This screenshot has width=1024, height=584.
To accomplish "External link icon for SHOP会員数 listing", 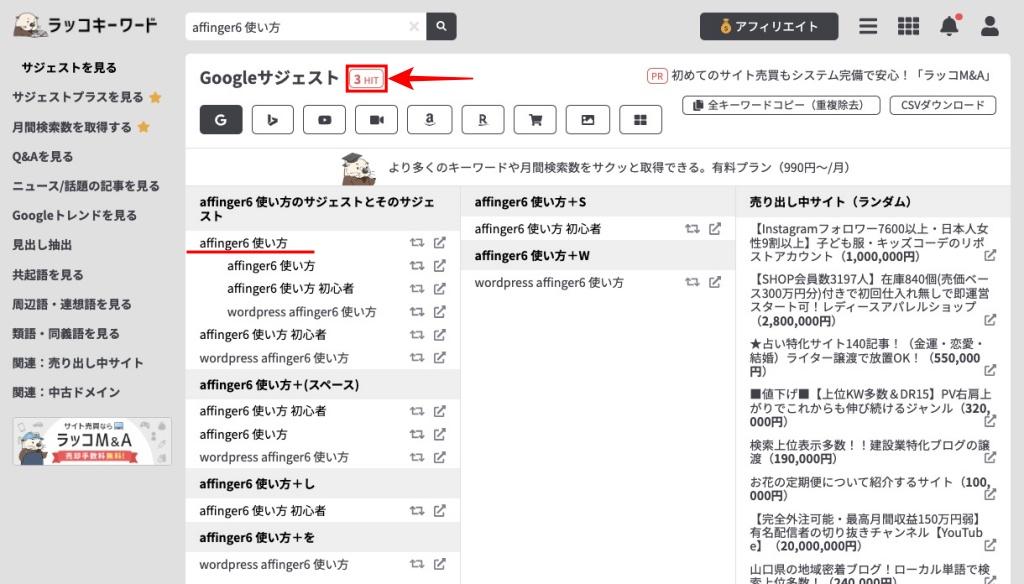I will (990, 320).
